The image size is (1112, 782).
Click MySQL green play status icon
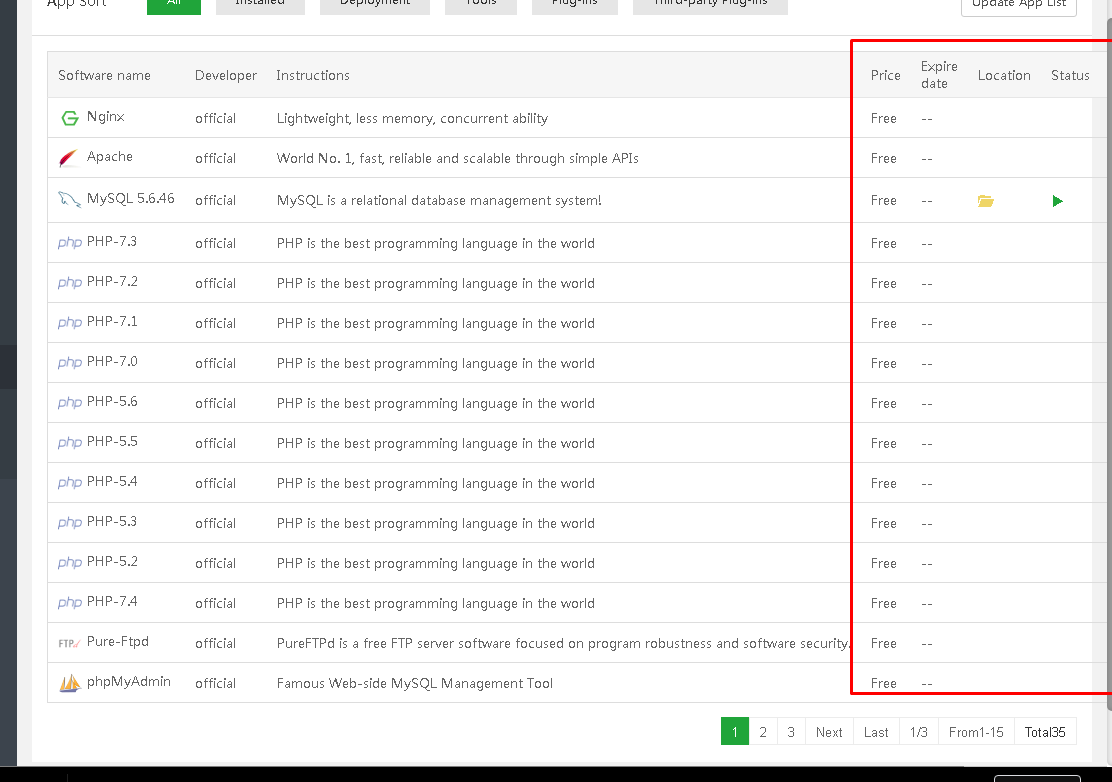[x=1057, y=201]
